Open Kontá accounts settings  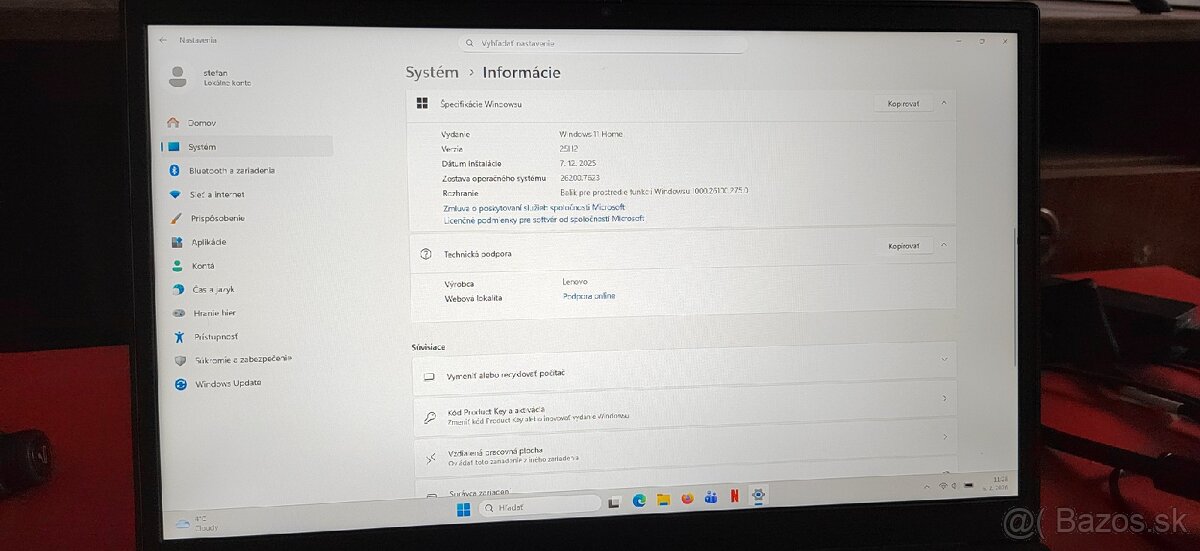247,266
